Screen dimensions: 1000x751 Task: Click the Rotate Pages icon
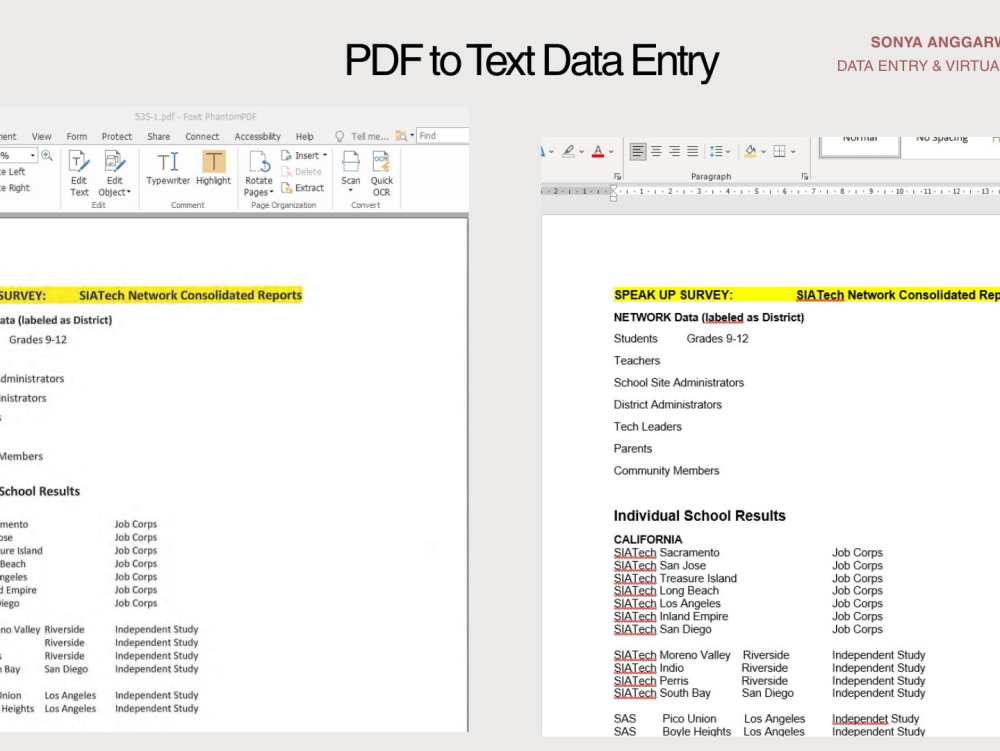point(259,162)
